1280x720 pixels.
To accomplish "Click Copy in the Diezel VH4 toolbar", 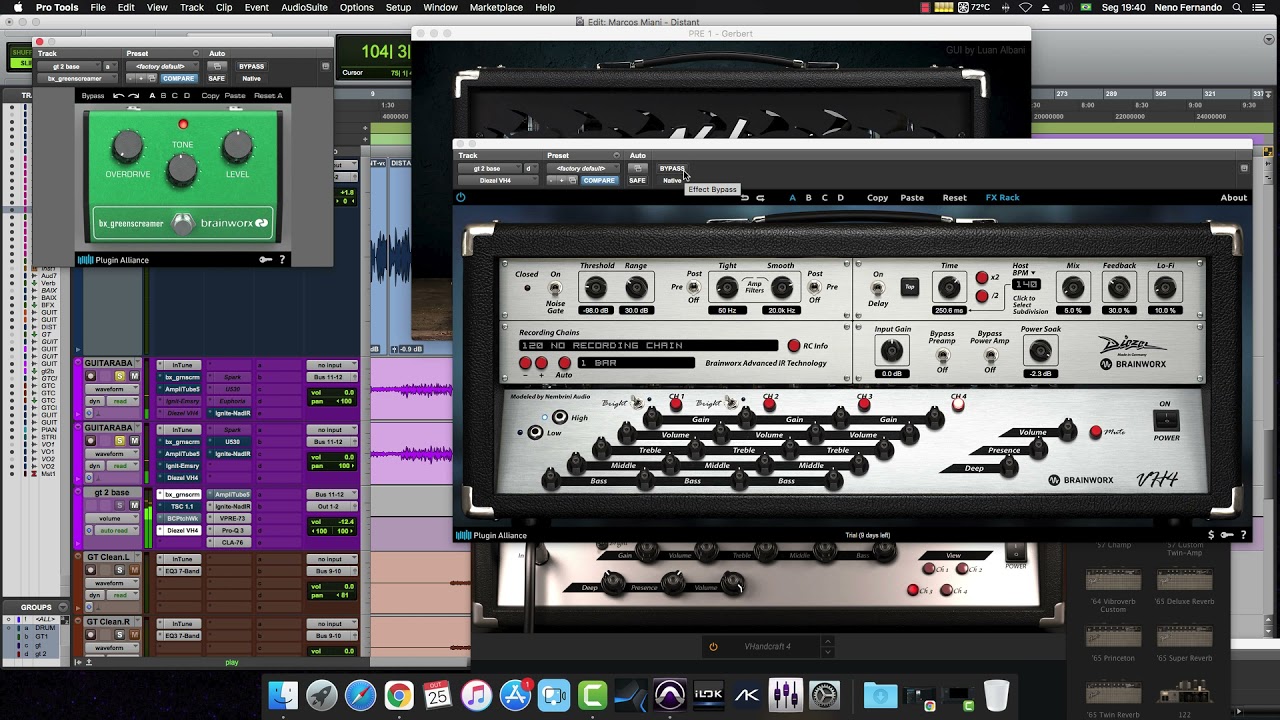I will [x=877, y=198].
